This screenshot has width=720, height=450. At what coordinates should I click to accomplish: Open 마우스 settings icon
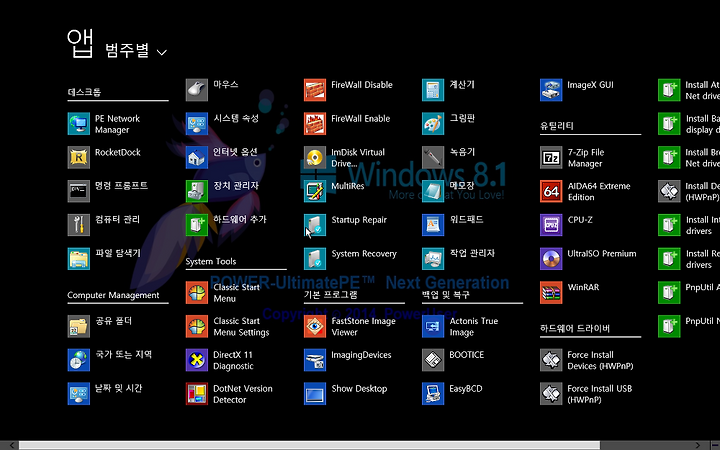pos(197,90)
